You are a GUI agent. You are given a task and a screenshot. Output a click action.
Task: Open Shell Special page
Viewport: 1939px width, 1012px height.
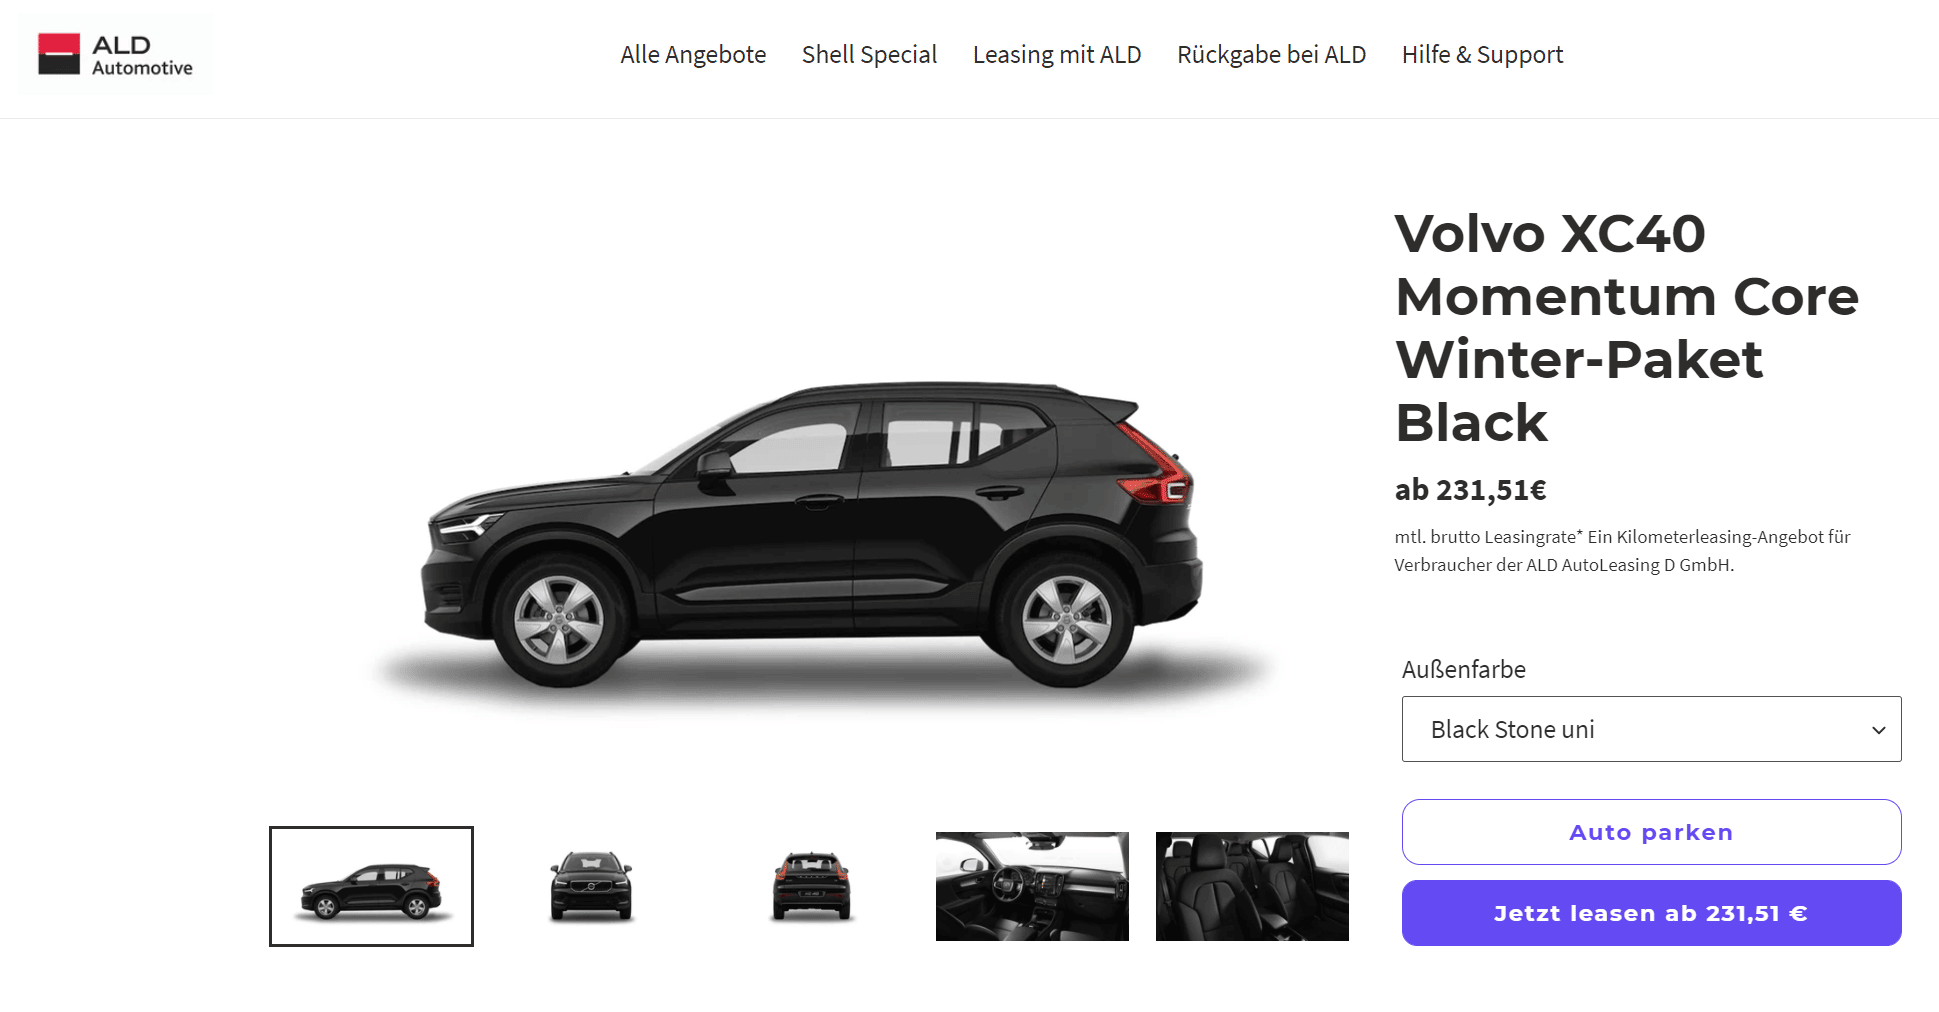point(869,55)
